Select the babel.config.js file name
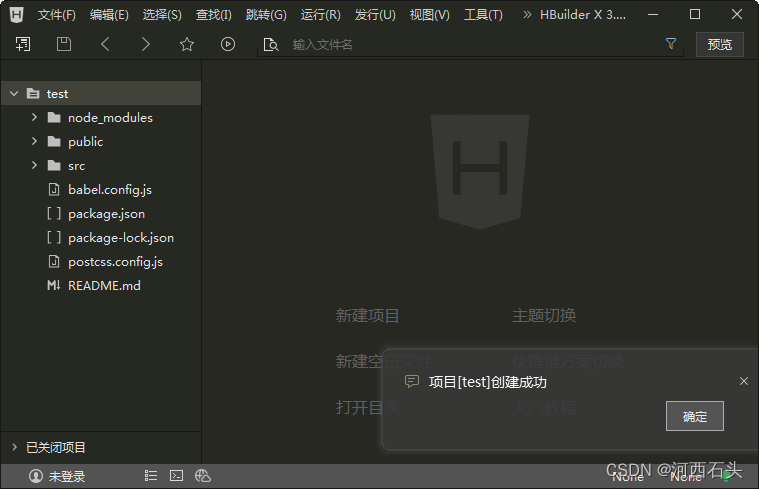 (x=110, y=189)
